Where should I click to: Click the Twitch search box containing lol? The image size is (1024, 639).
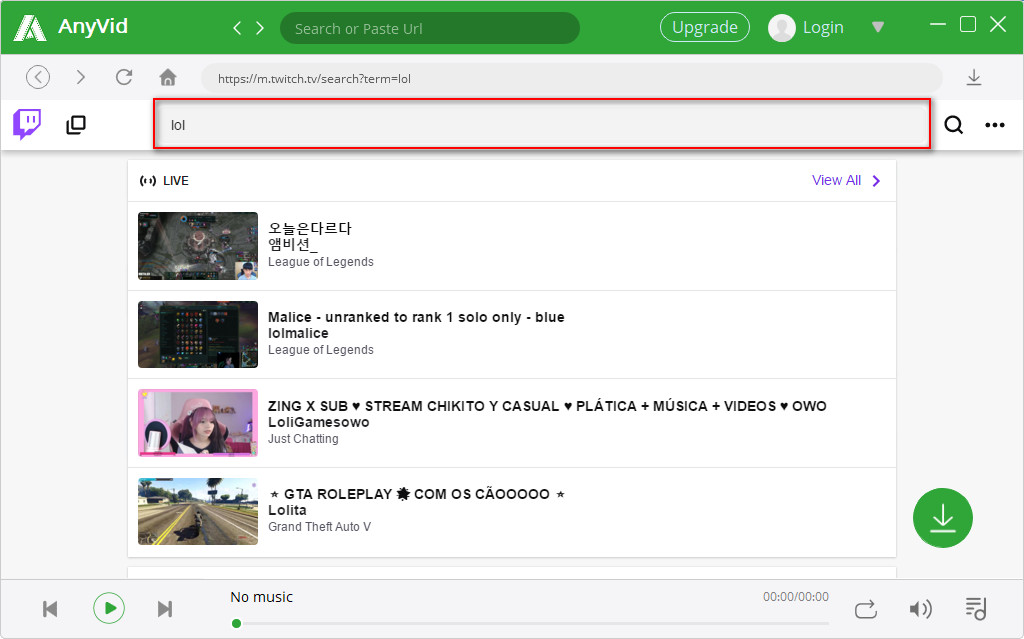coord(542,124)
